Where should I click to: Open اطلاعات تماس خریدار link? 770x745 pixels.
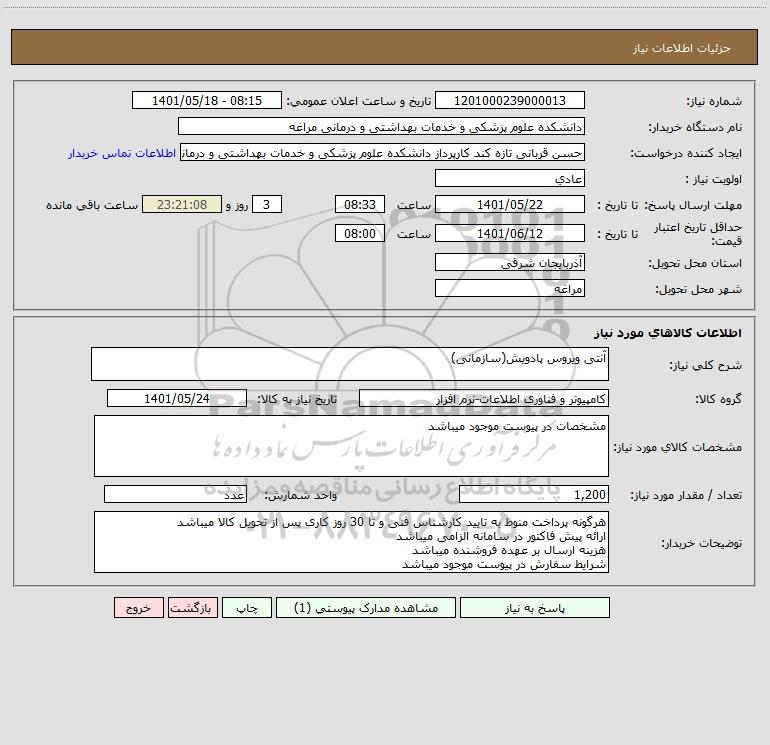point(122,153)
